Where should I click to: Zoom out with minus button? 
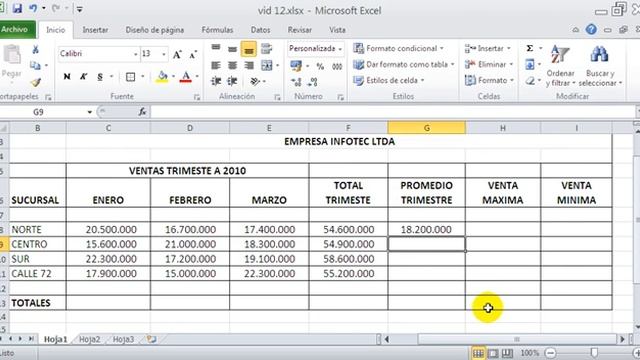[x=551, y=353]
